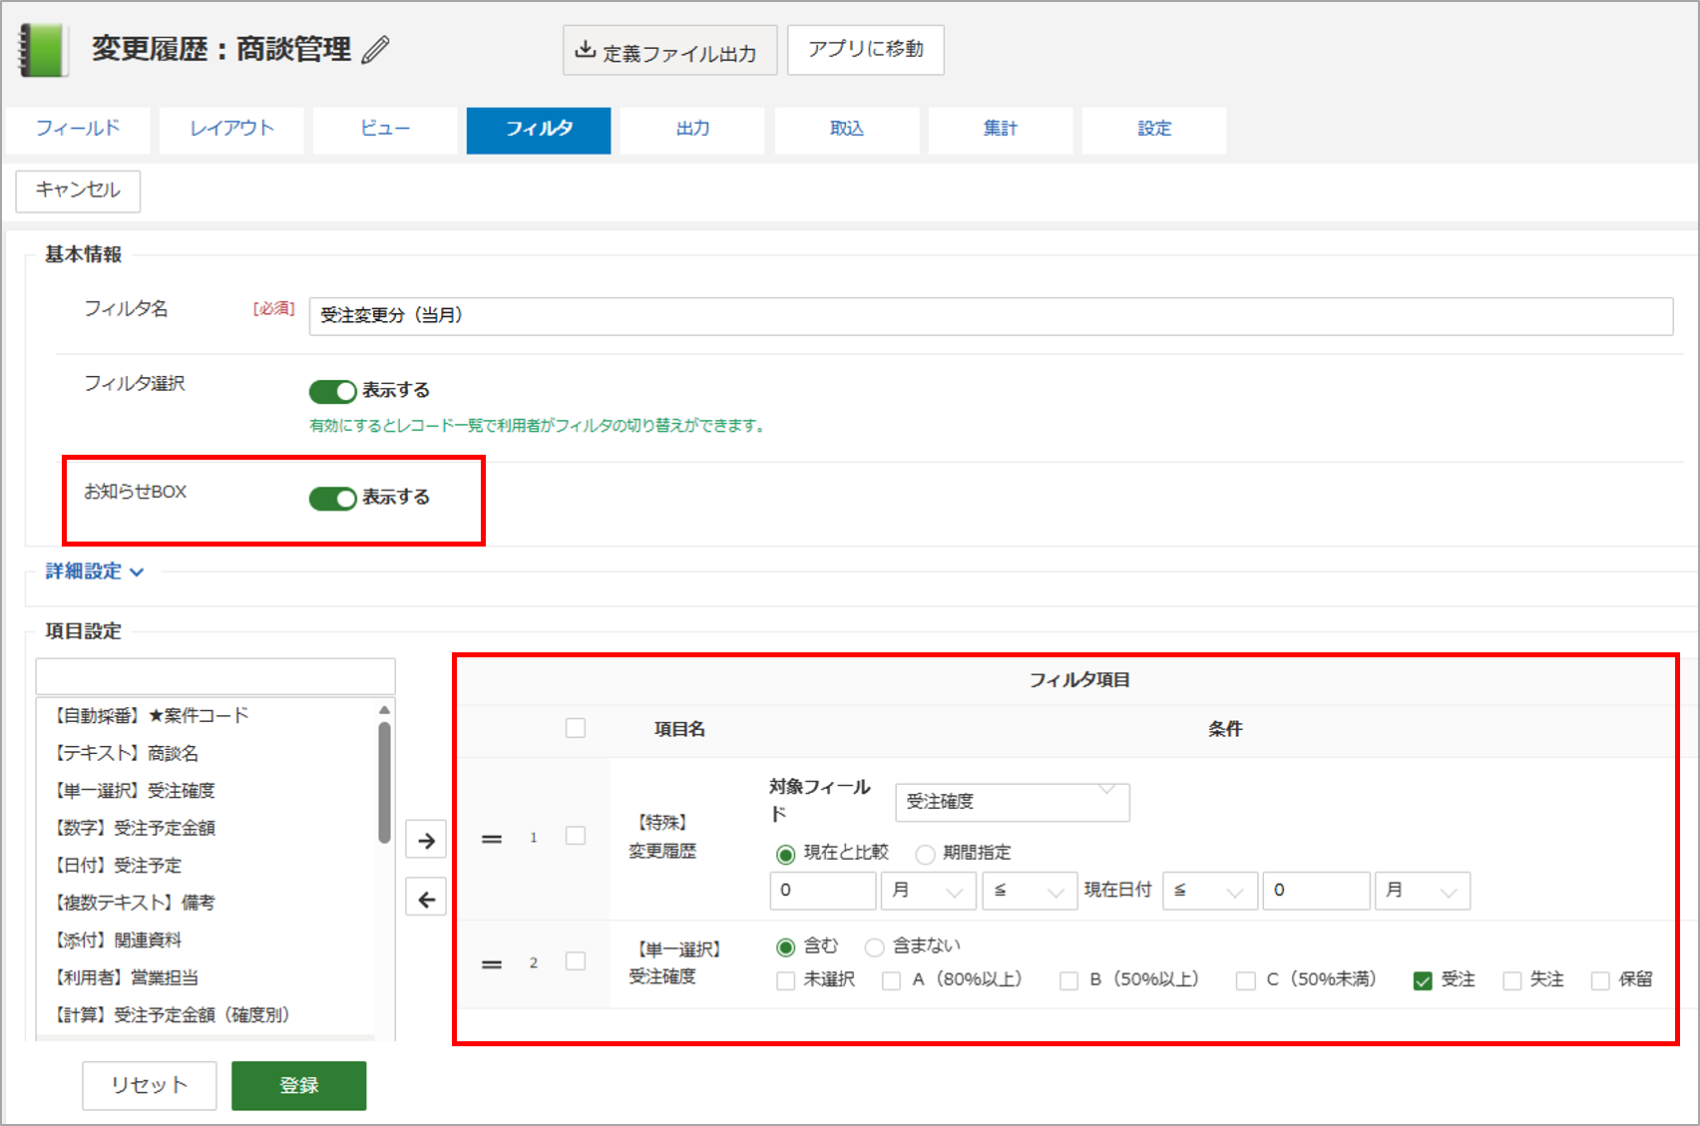Toggle the フィルタ選択 display switch
The height and width of the screenshot is (1126, 1700).
pos(333,391)
